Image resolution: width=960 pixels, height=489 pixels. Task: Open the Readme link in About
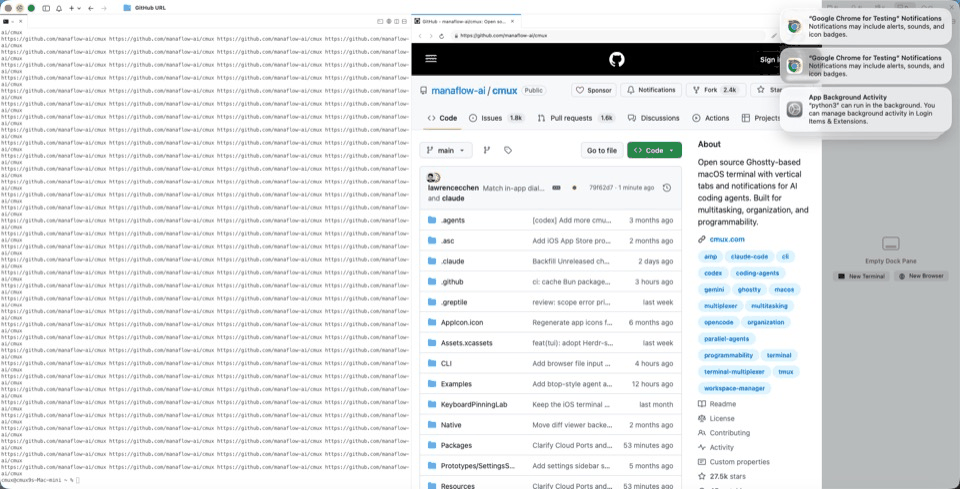pos(722,404)
